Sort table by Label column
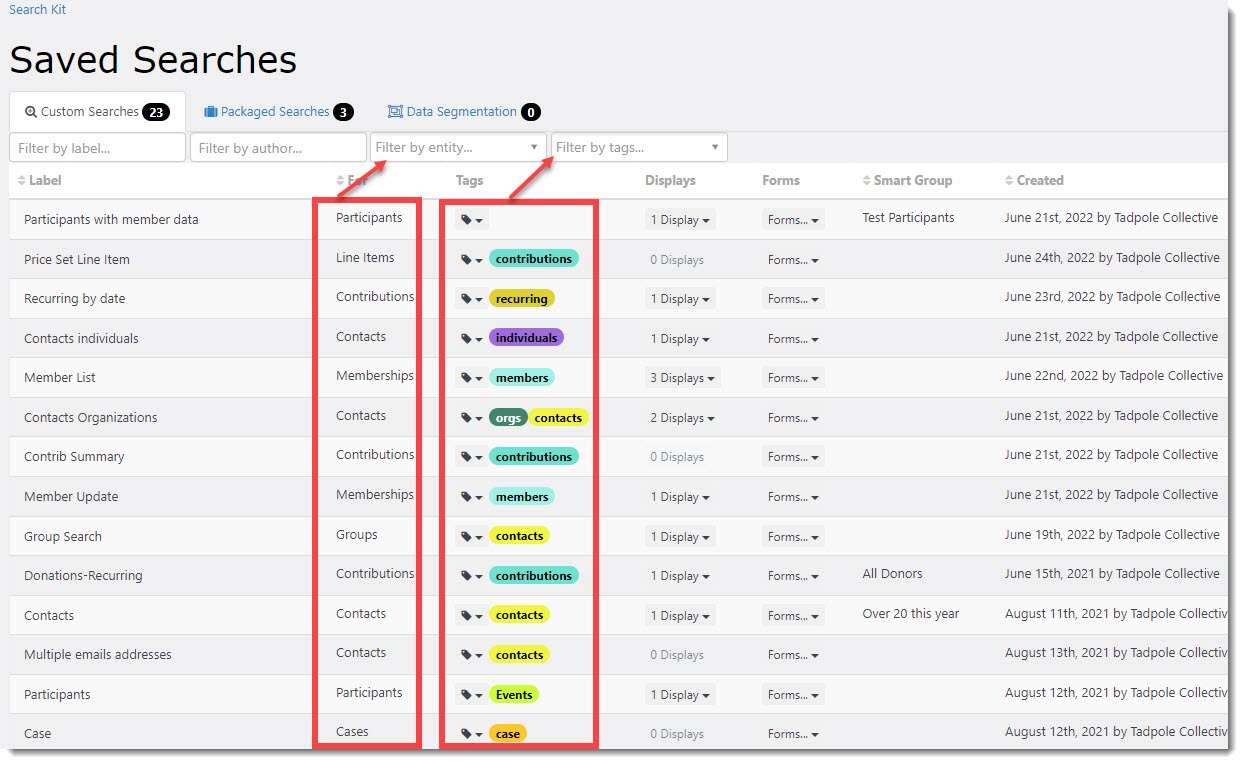The image size is (1243, 764). pyautogui.click(x=40, y=181)
